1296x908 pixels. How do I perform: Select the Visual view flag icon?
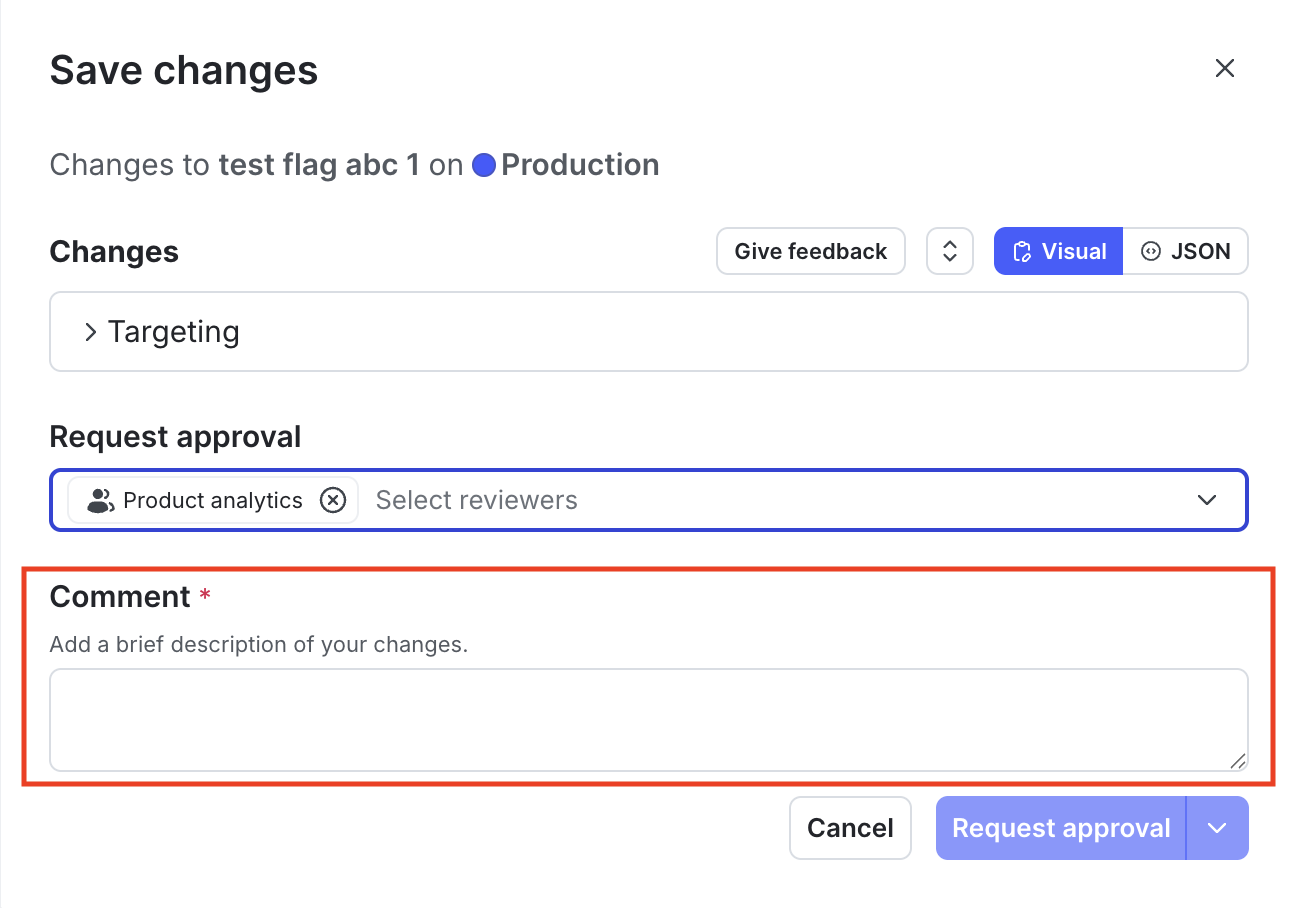(x=1021, y=251)
